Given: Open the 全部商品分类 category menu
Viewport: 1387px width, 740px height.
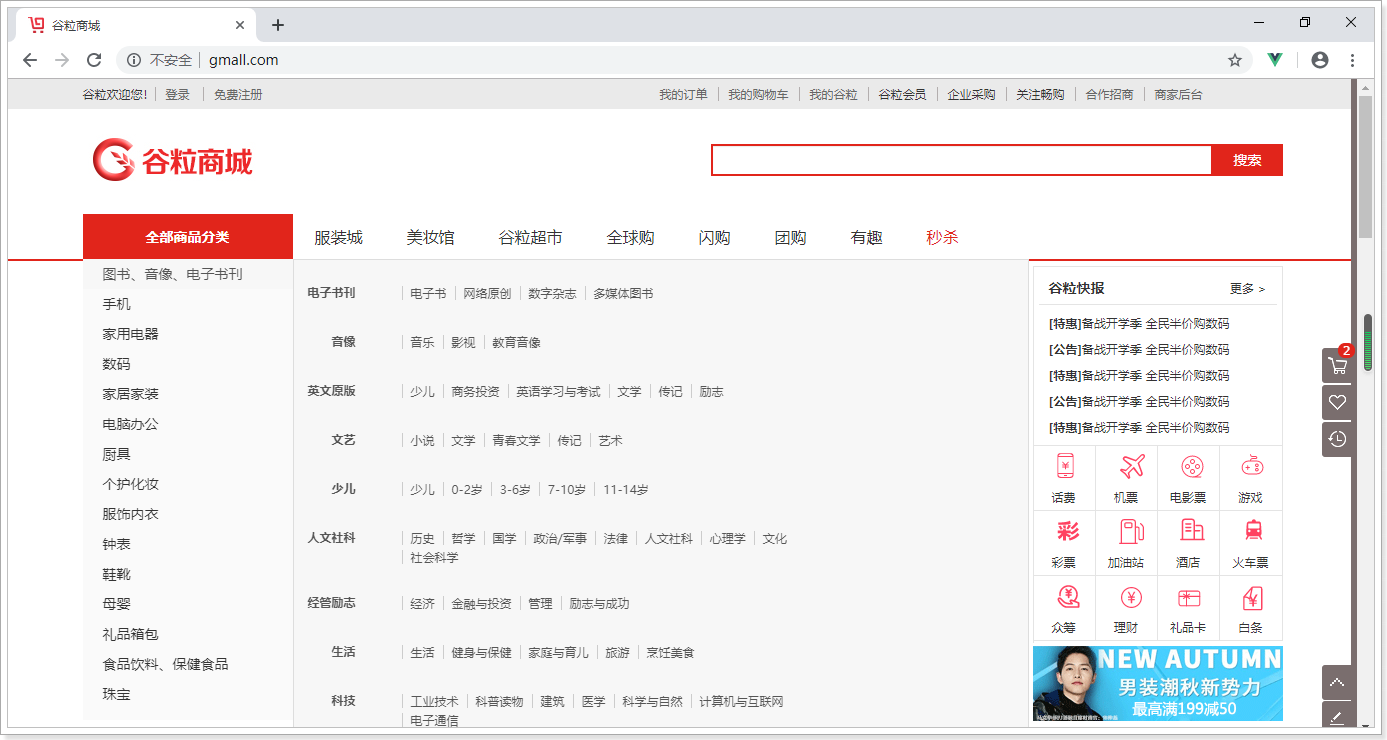Looking at the screenshot, I should click(188, 237).
